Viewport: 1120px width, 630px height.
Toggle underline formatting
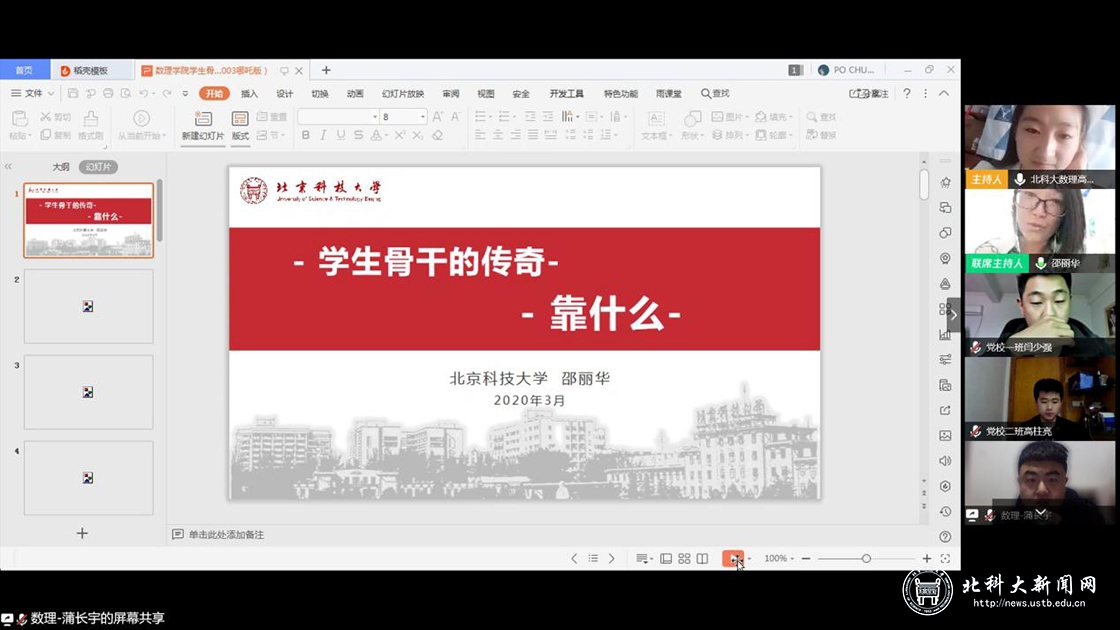pos(340,135)
